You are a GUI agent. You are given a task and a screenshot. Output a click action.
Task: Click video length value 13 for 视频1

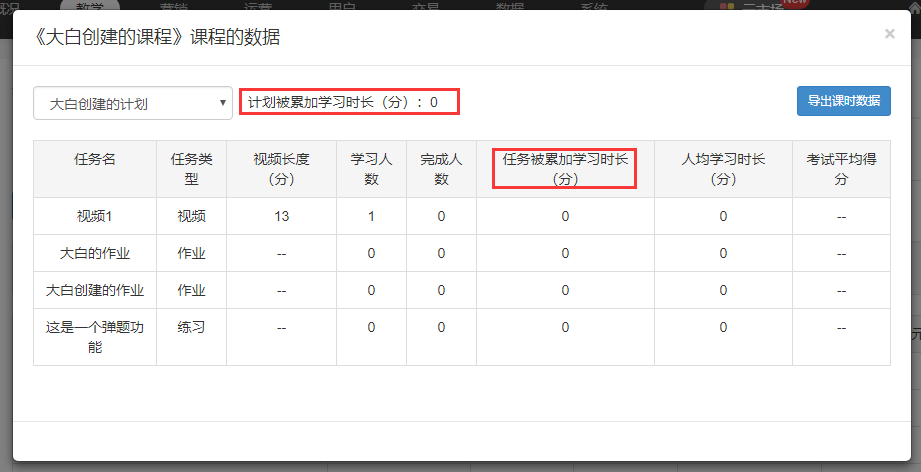(x=281, y=216)
